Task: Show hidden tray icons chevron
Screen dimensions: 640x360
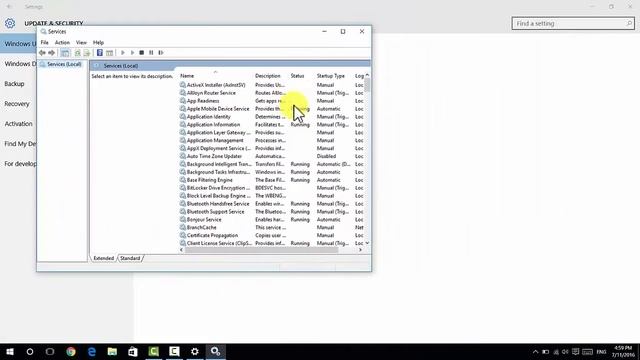Action: (536, 352)
